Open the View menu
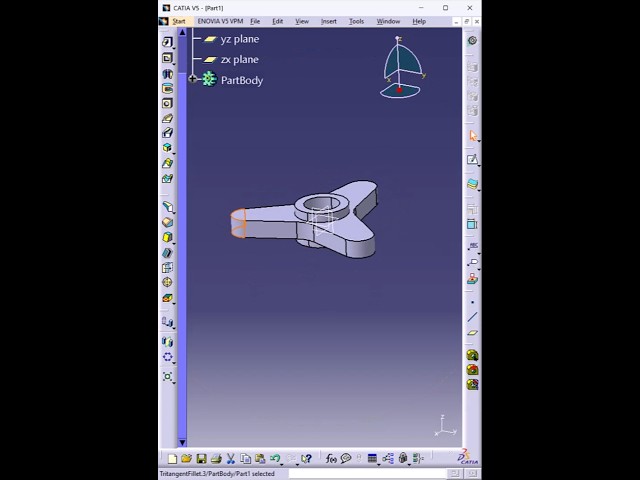 point(302,21)
